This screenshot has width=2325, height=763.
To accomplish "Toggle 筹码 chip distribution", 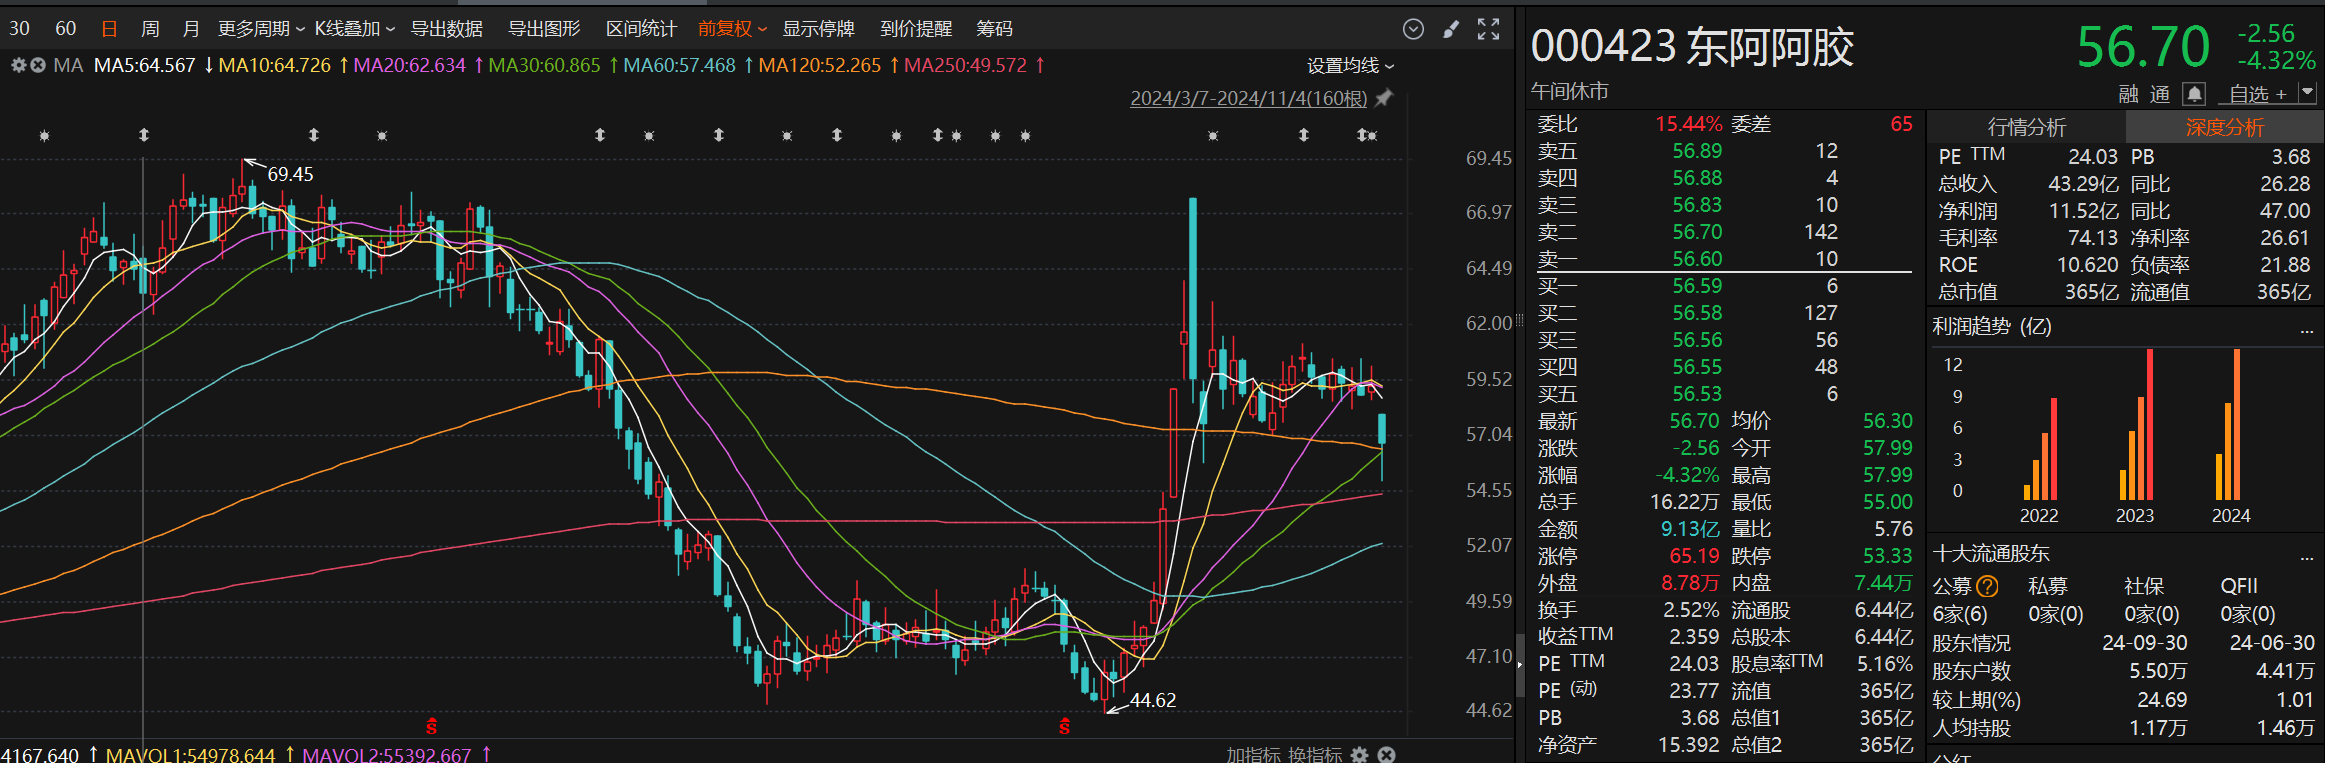I will coord(994,29).
